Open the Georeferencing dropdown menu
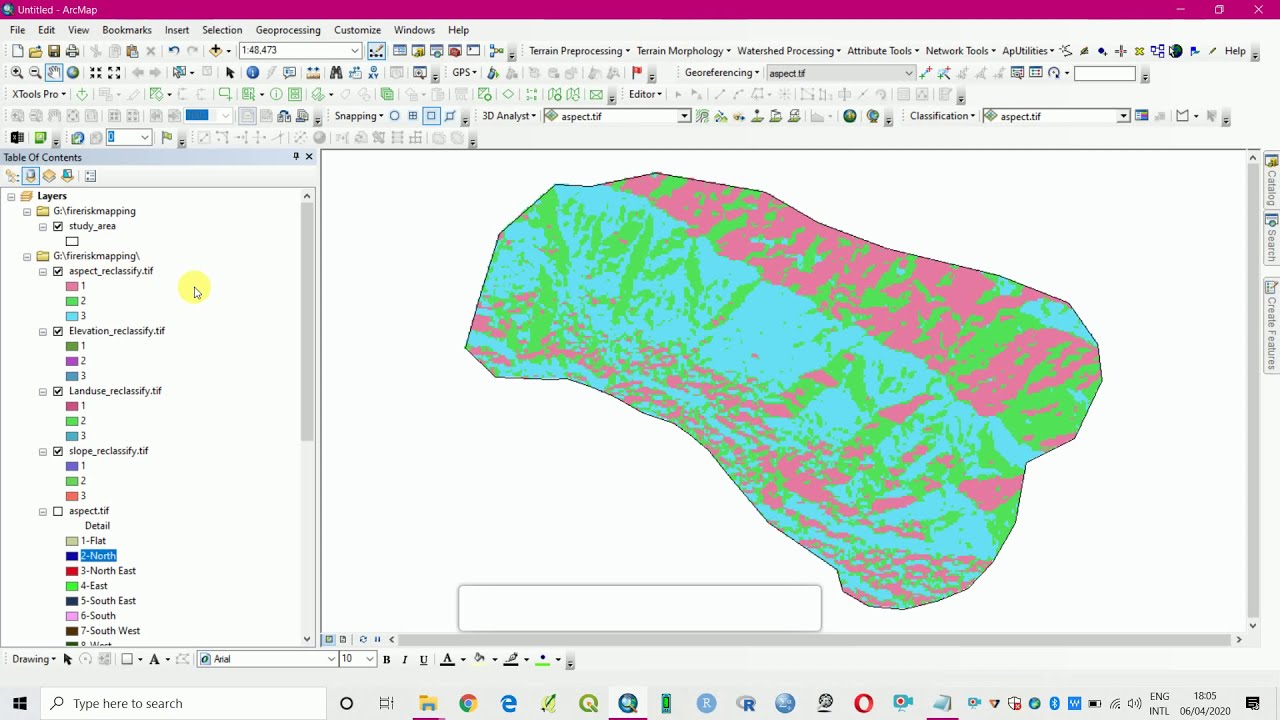Screen dimensions: 1280x720 (x=722, y=73)
